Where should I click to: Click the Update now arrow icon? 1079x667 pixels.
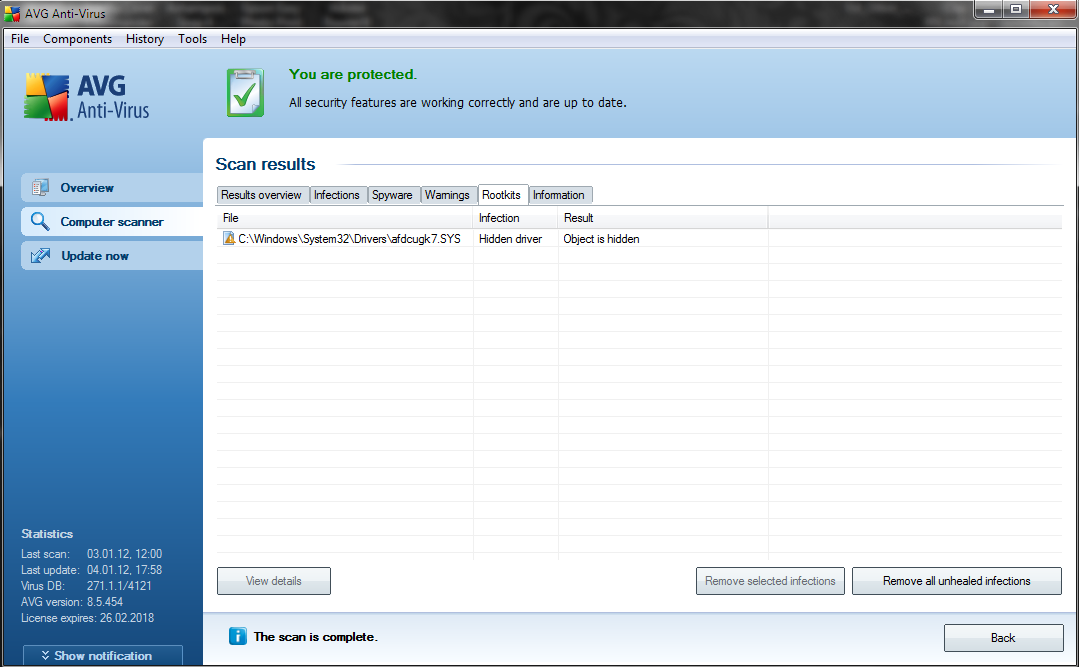pos(40,255)
